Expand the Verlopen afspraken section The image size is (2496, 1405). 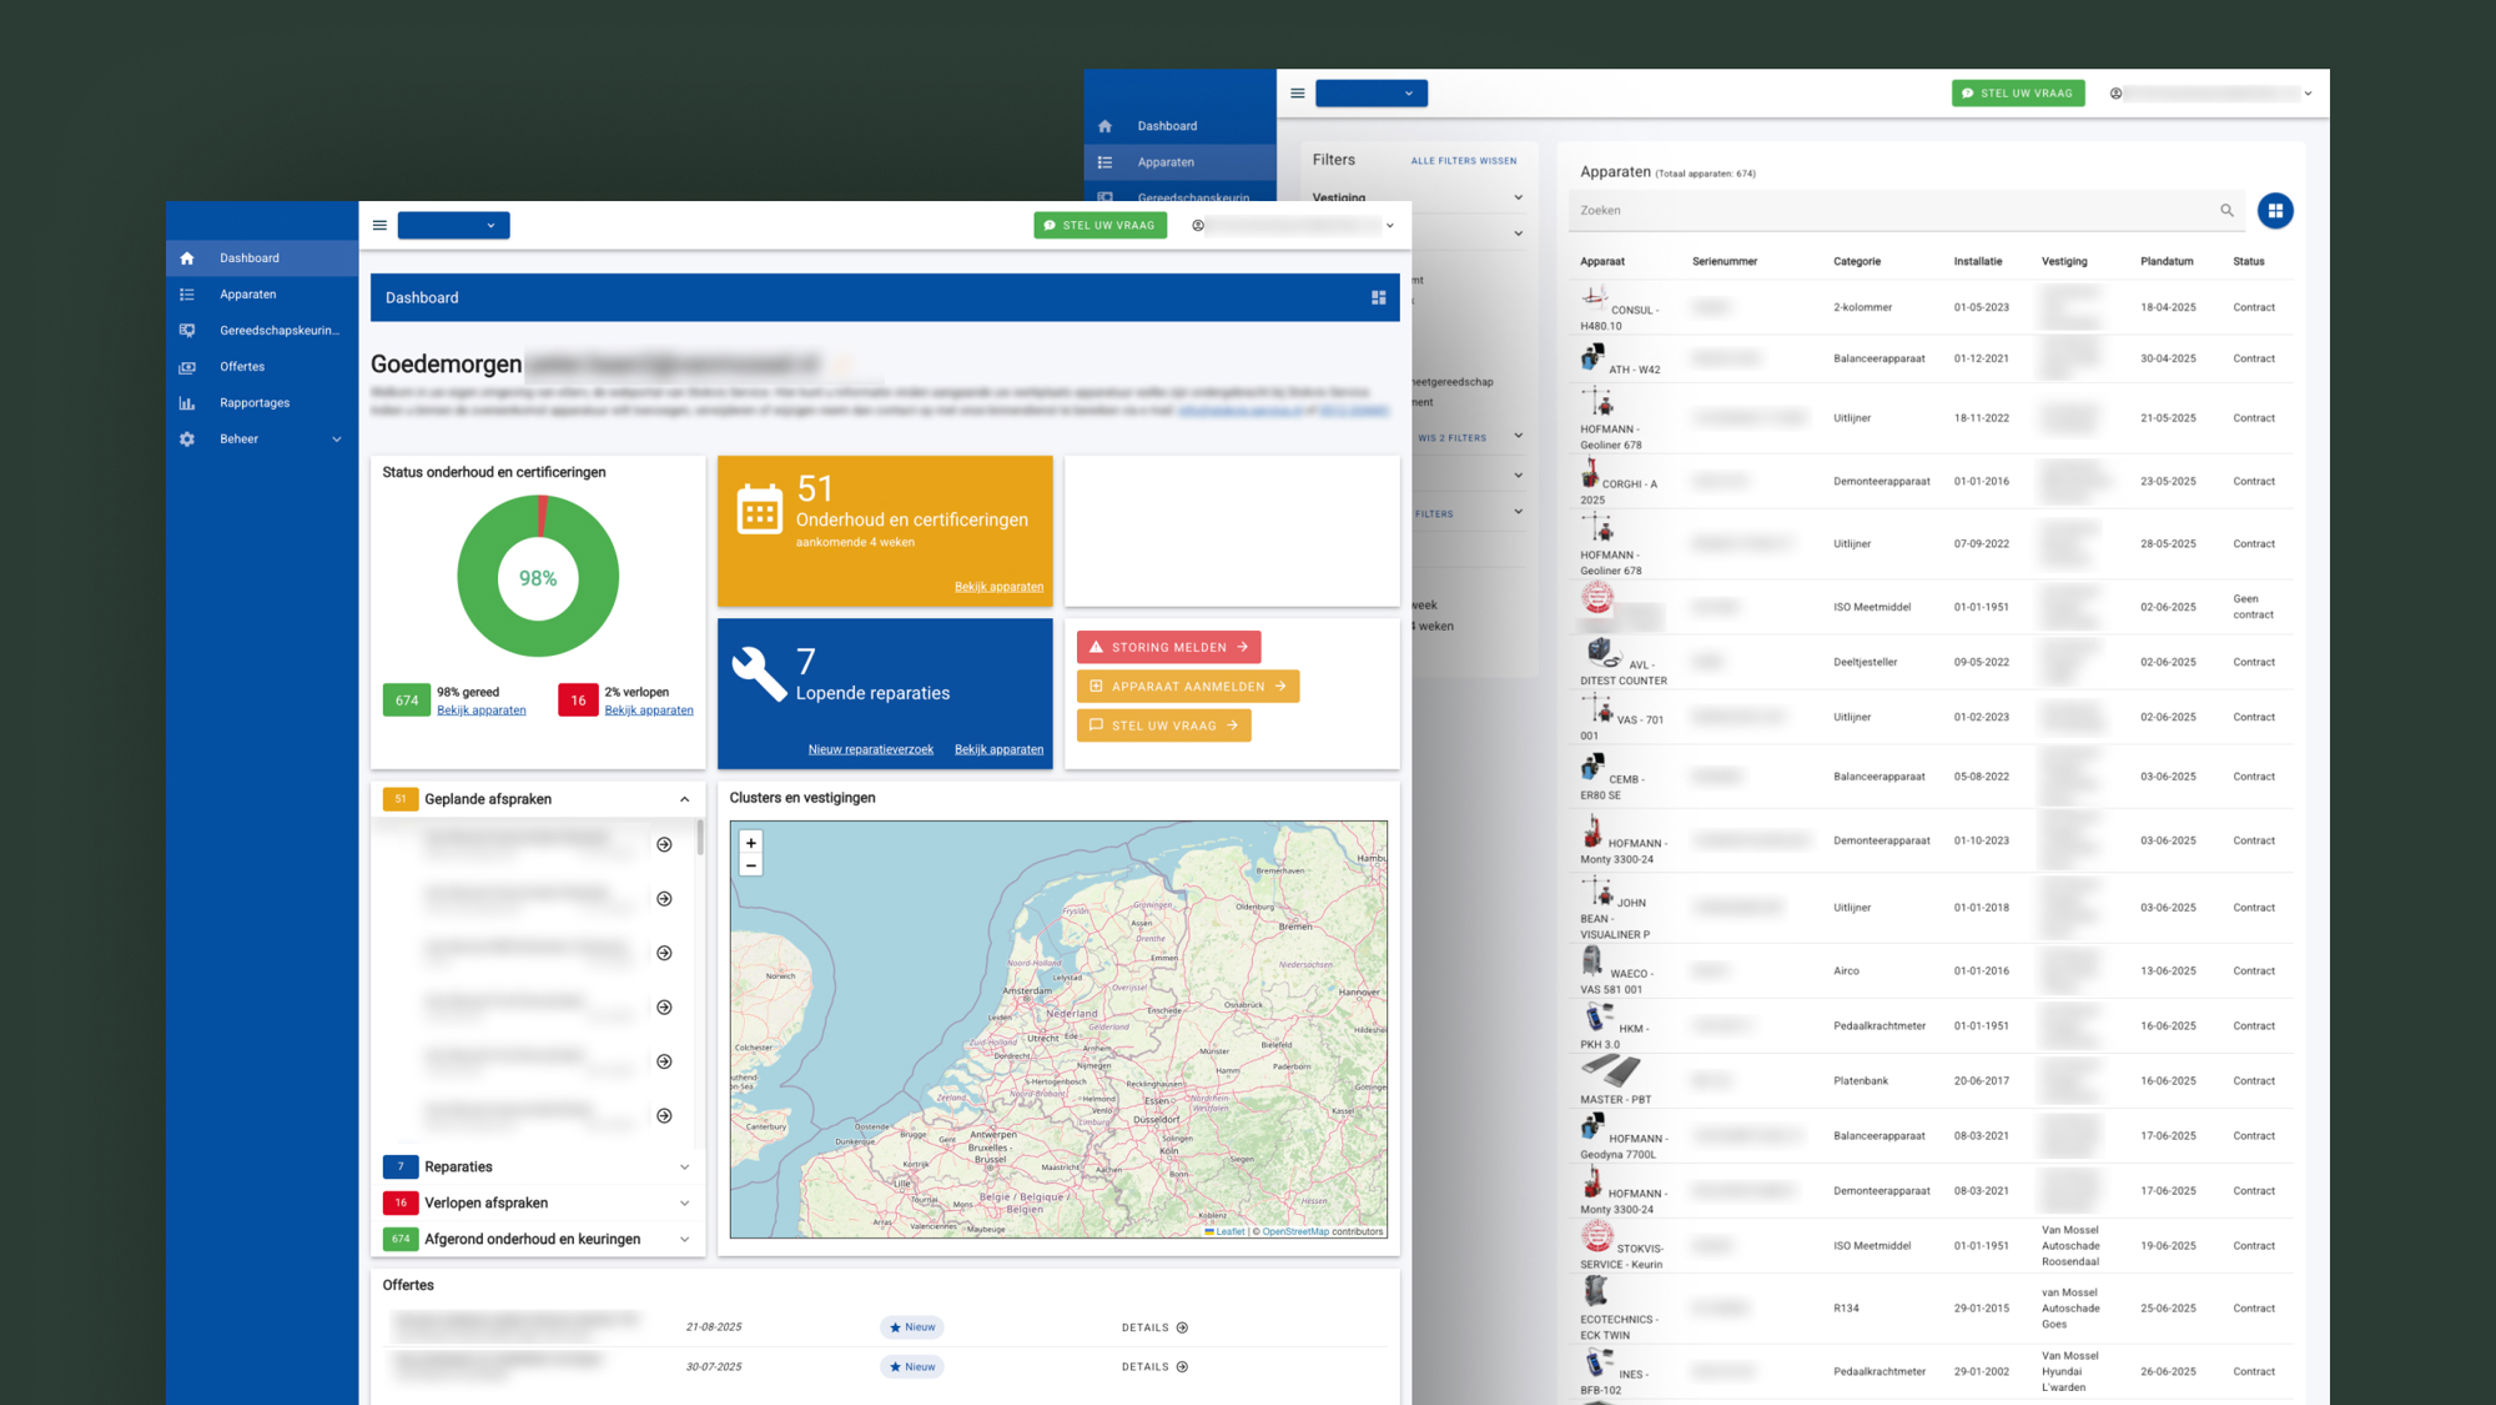point(684,1203)
